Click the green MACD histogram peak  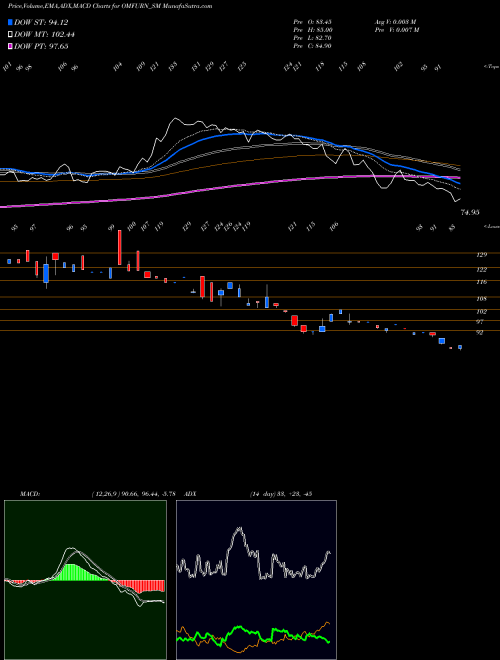tap(73, 572)
